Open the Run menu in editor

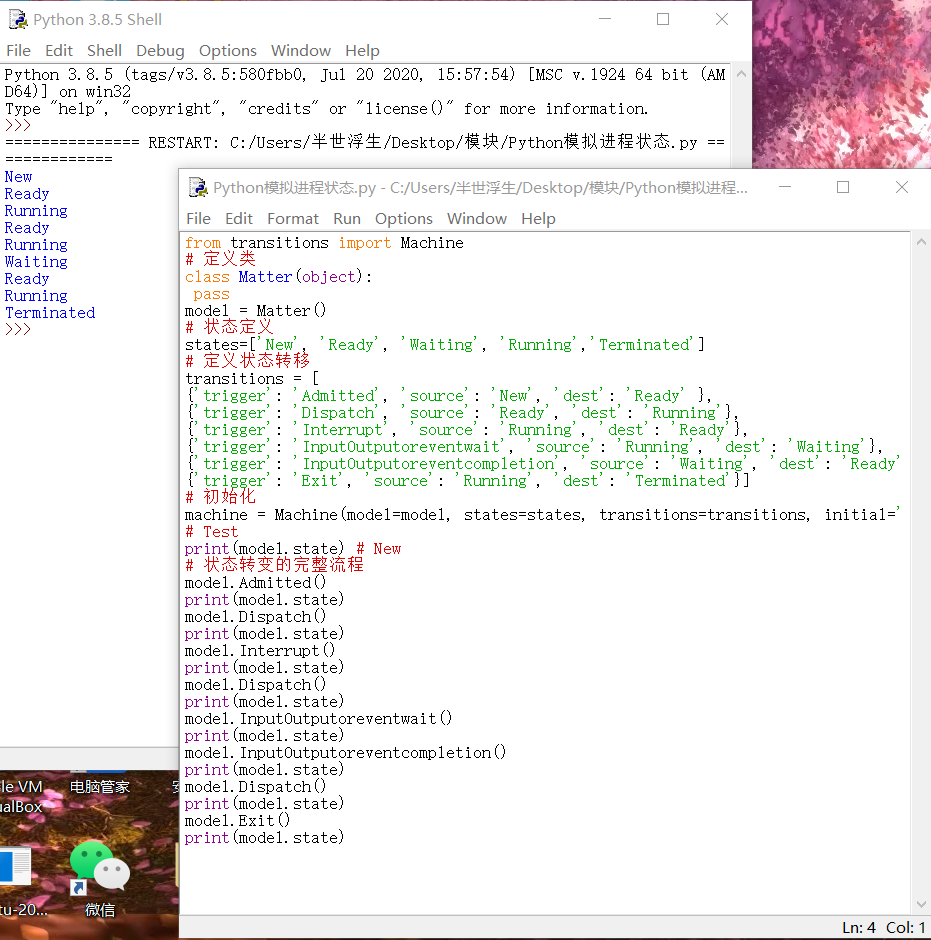347,218
